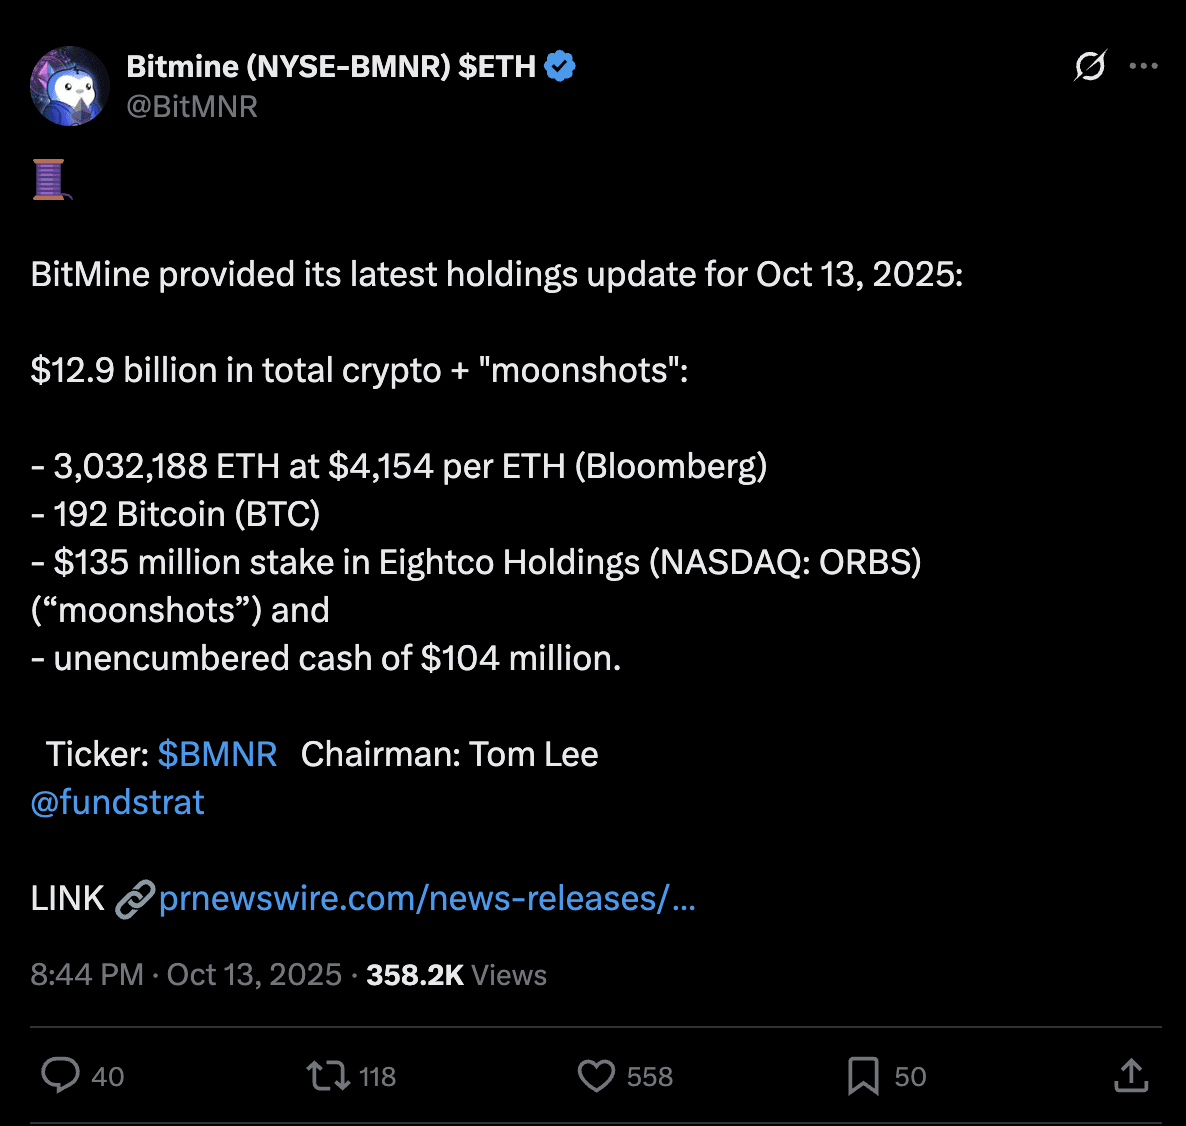Click the blue verified badge
Image resolution: width=1186 pixels, height=1126 pixels.
coord(560,67)
